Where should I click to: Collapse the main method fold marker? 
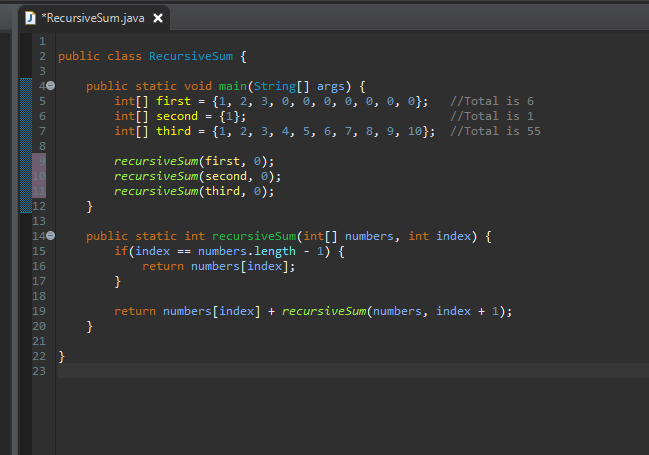(x=50, y=86)
